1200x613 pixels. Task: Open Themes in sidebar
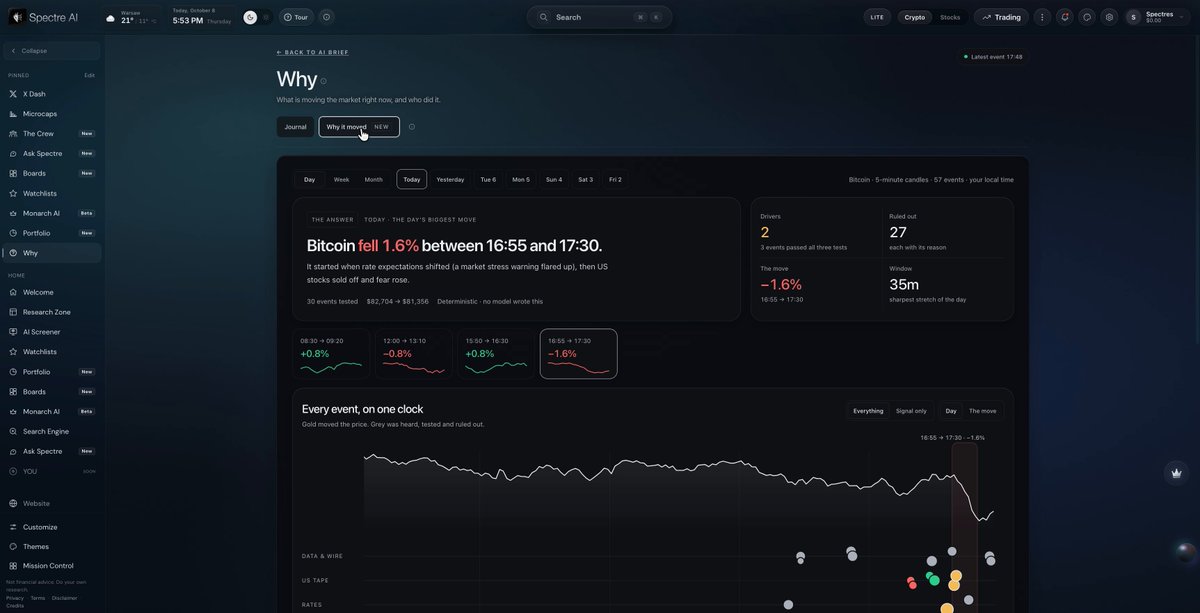click(x=52, y=547)
